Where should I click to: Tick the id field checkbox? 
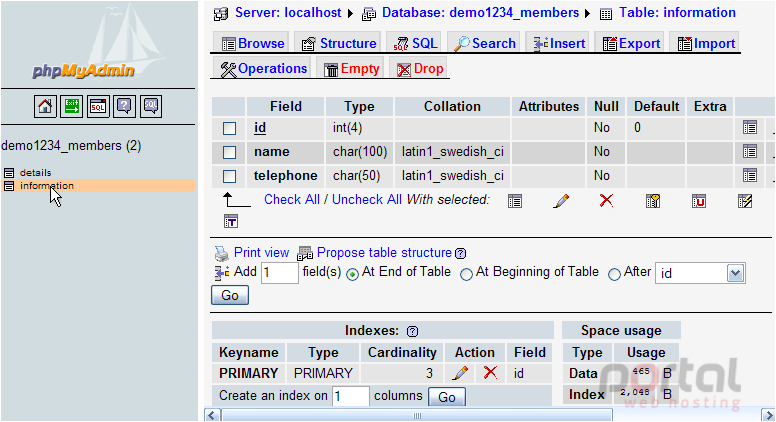point(229,128)
